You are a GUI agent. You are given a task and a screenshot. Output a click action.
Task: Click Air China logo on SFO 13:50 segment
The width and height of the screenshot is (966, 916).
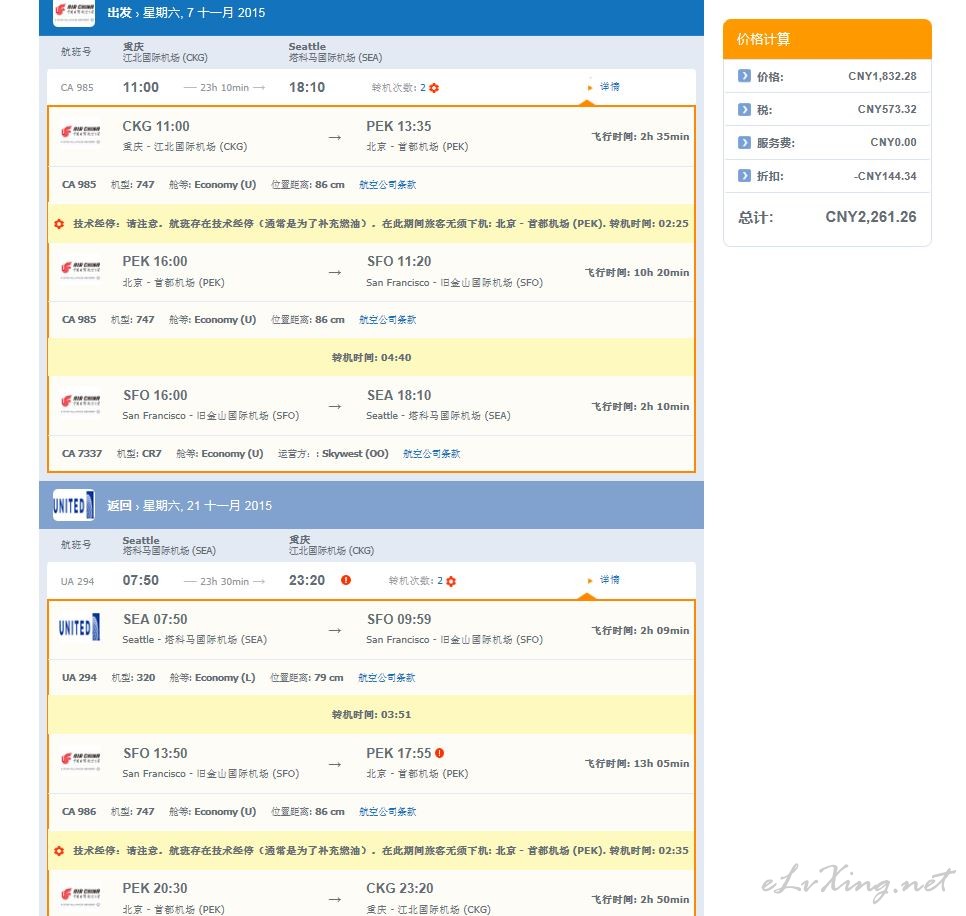80,760
